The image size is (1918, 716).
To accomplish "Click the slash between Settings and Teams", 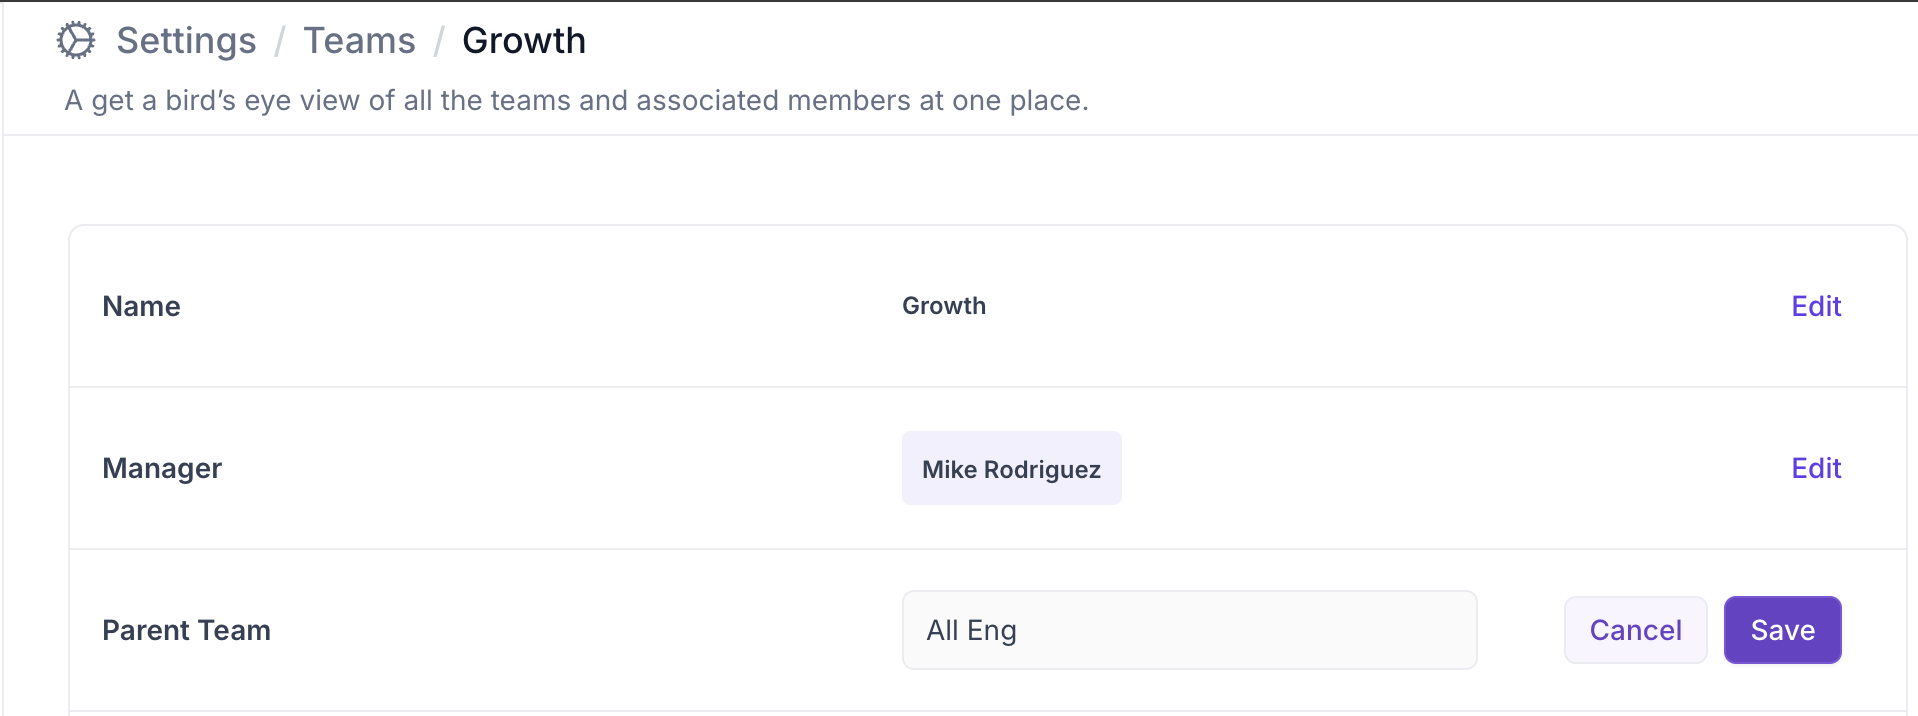I will point(280,42).
